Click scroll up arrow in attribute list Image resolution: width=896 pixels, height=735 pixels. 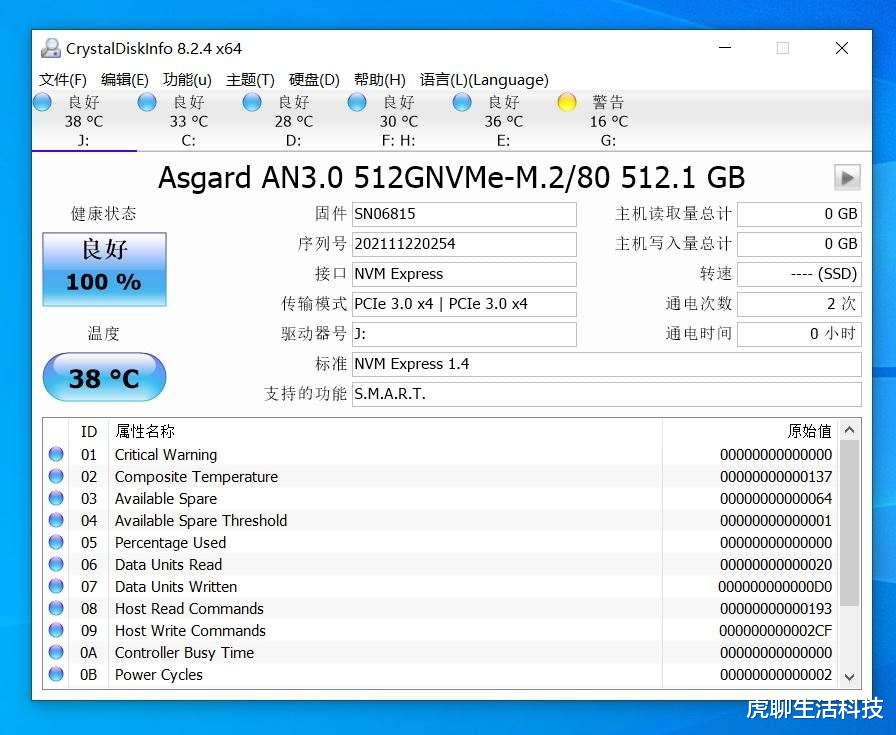pyautogui.click(x=849, y=430)
